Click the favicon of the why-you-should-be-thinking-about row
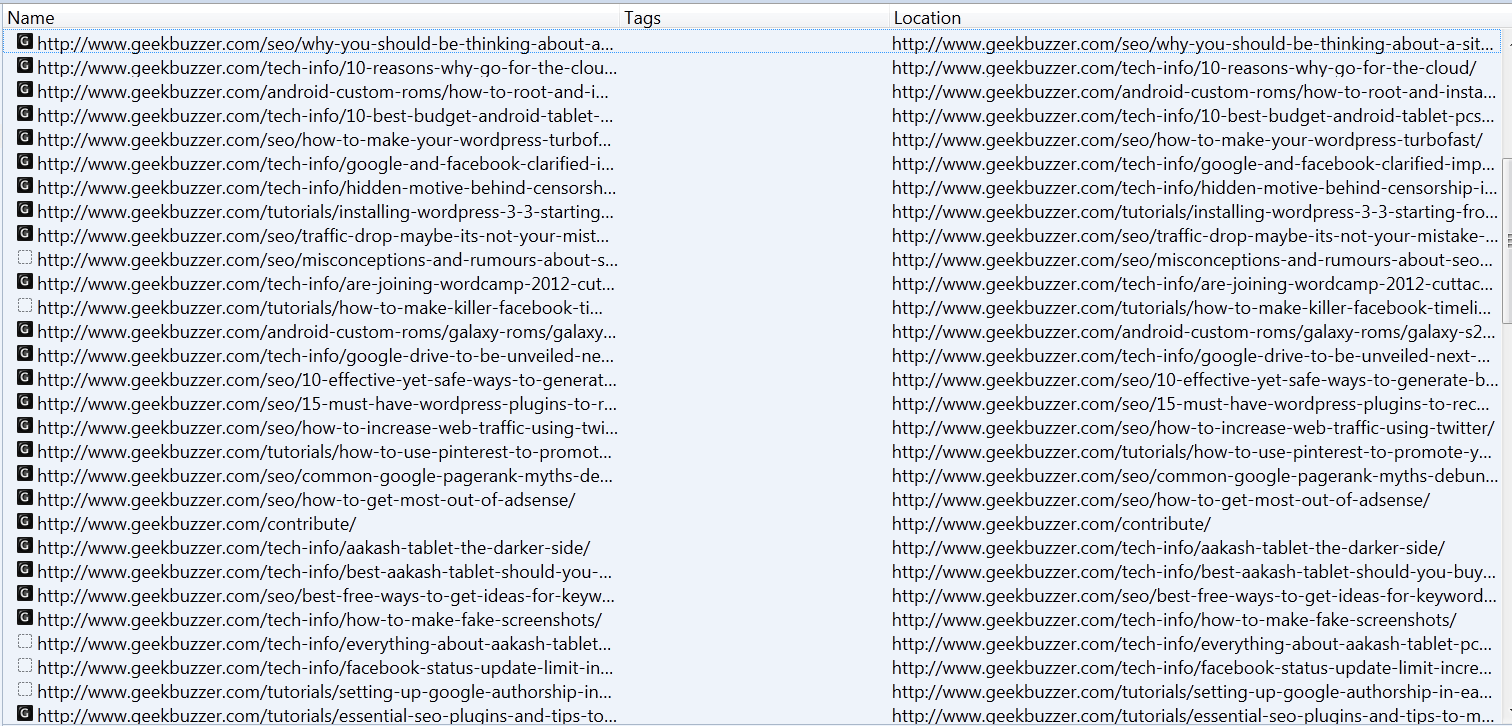1512x726 pixels. [x=25, y=42]
